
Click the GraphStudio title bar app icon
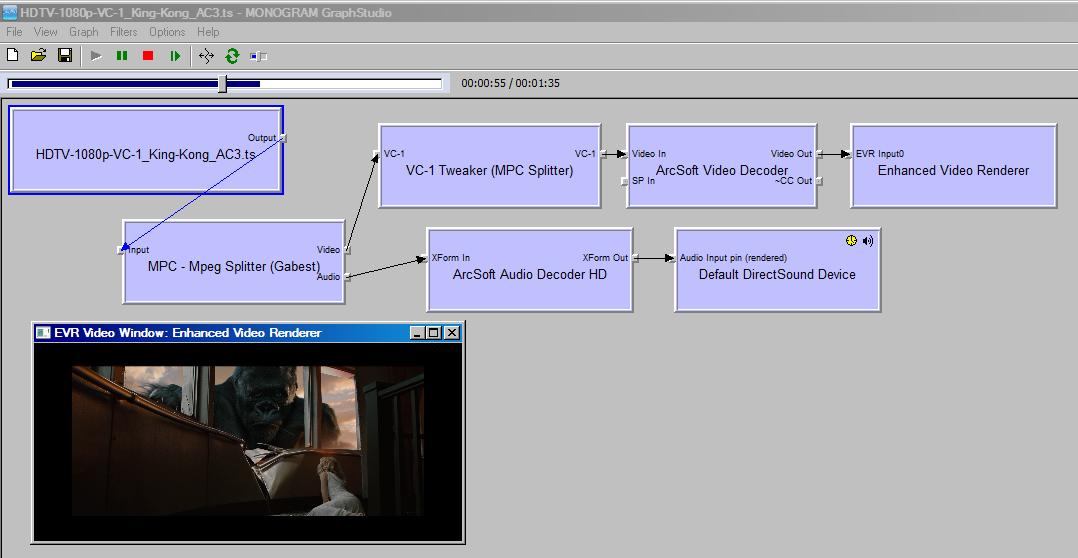pyautogui.click(x=10, y=12)
